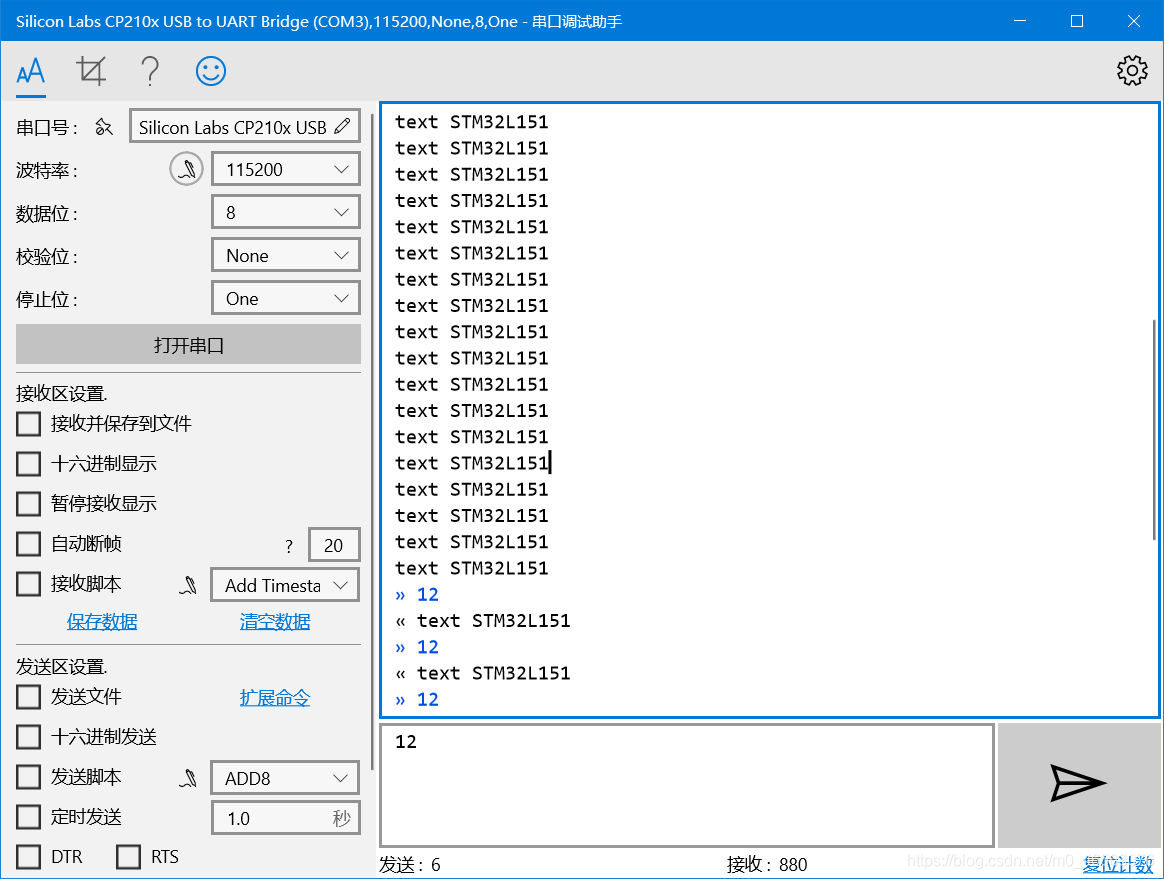
Task: Enable 自动断帧 checkbox
Action: click(x=28, y=544)
